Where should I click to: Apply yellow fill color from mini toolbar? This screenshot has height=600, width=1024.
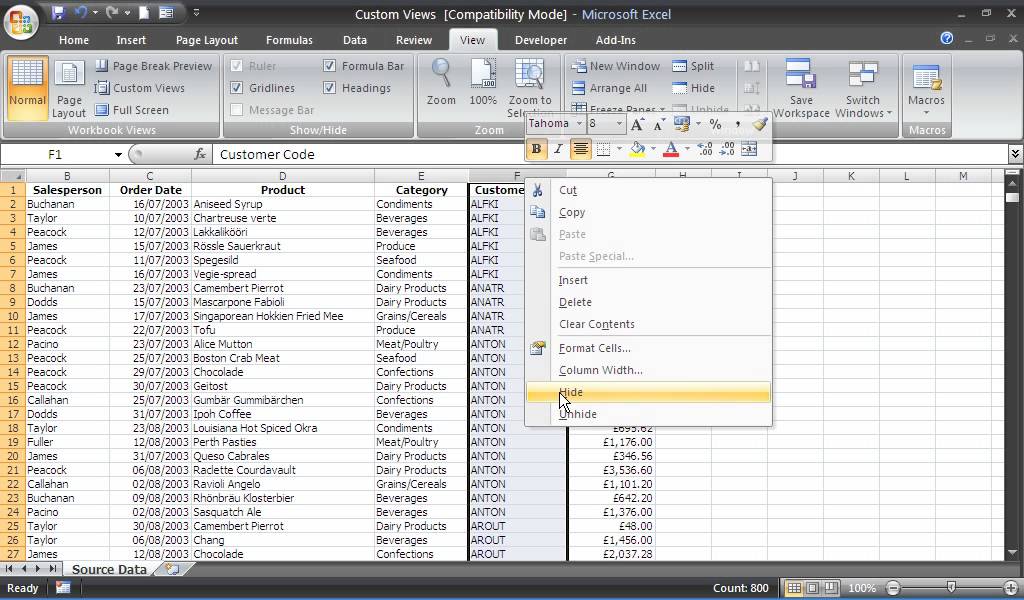[637, 149]
